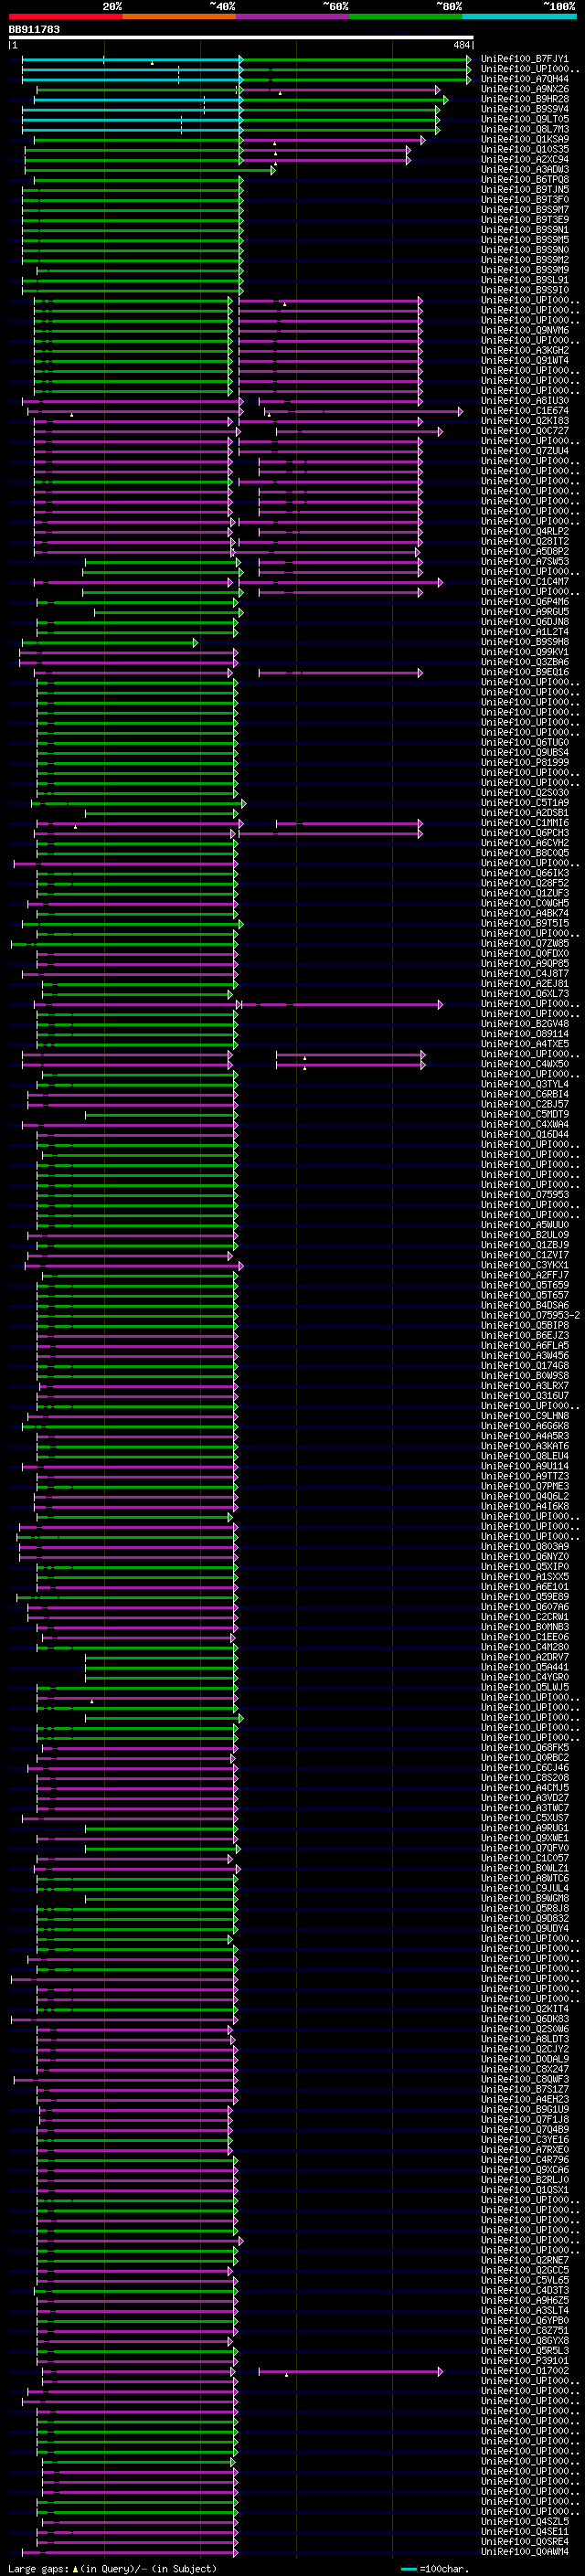
Task: Select label UniRef100_Q5XIP0
Action: pos(524,1566)
